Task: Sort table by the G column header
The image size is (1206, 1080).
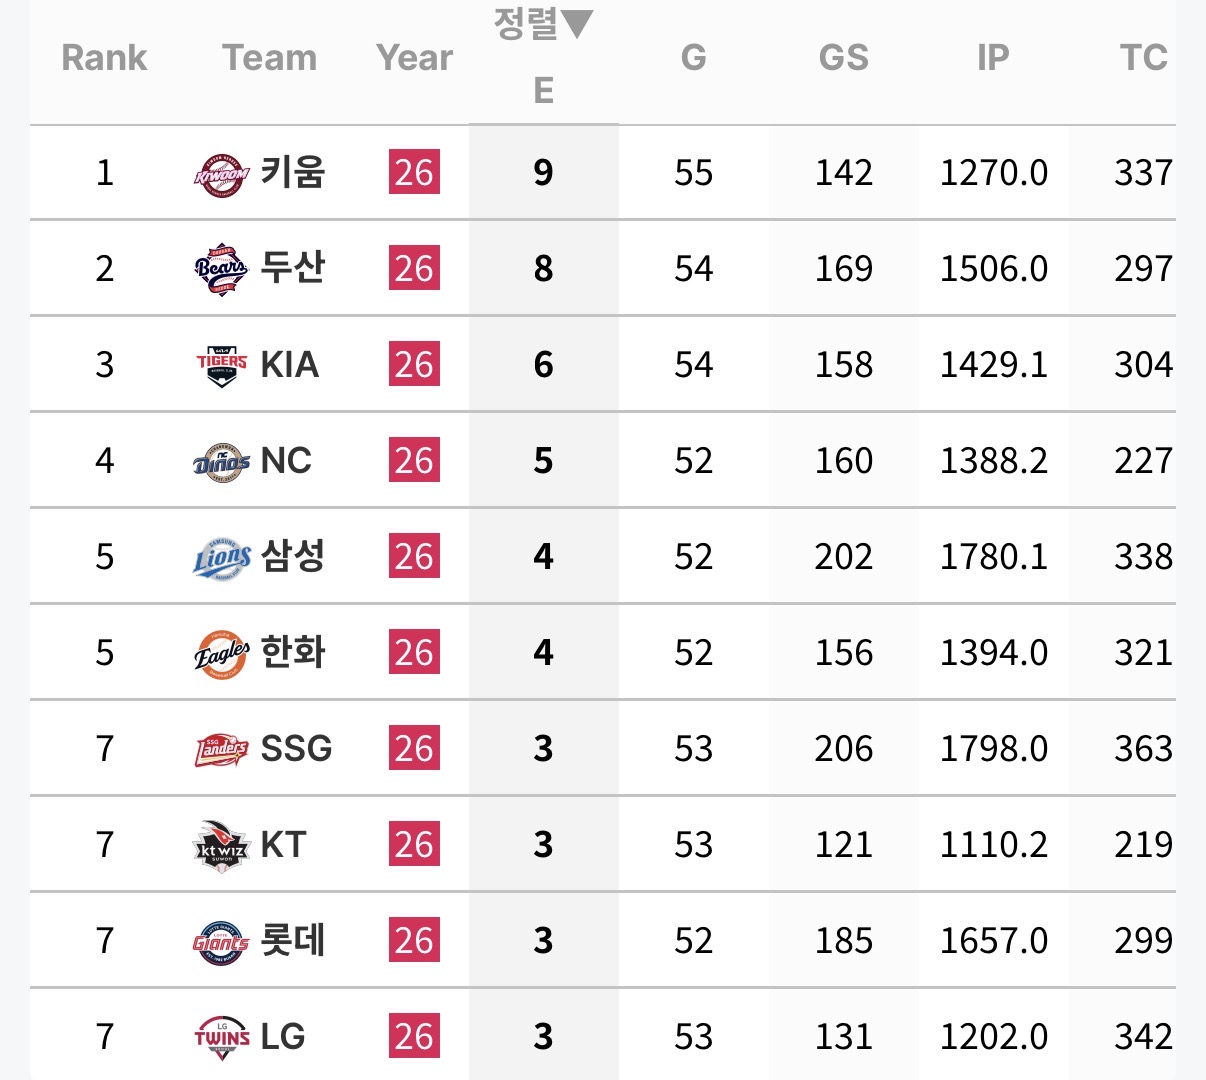Action: pos(693,58)
